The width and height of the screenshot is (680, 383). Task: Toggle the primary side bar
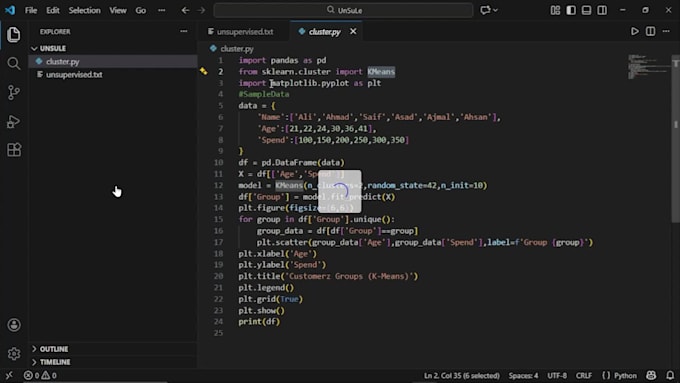point(571,10)
